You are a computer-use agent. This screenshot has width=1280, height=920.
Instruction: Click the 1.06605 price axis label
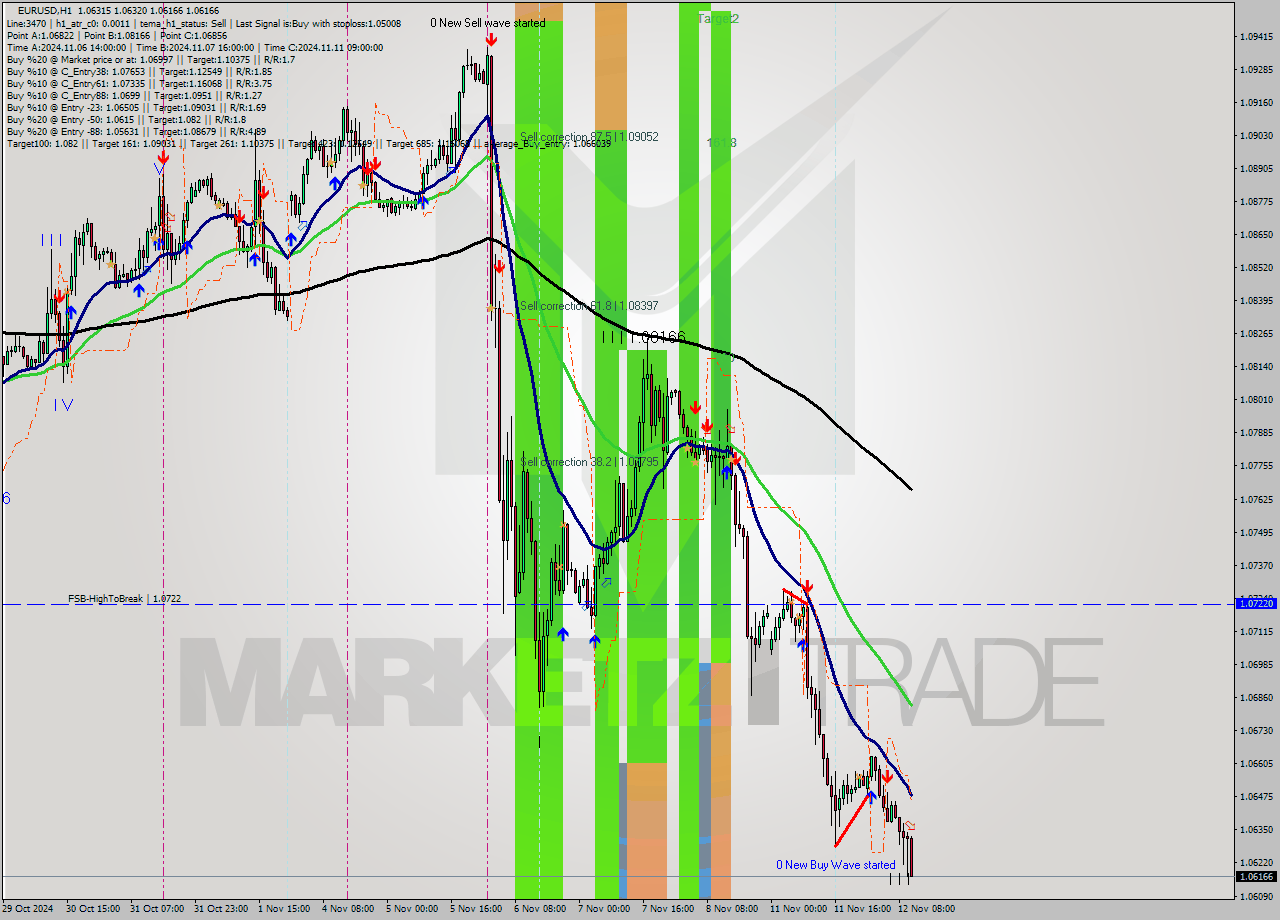pyautogui.click(x=1256, y=763)
